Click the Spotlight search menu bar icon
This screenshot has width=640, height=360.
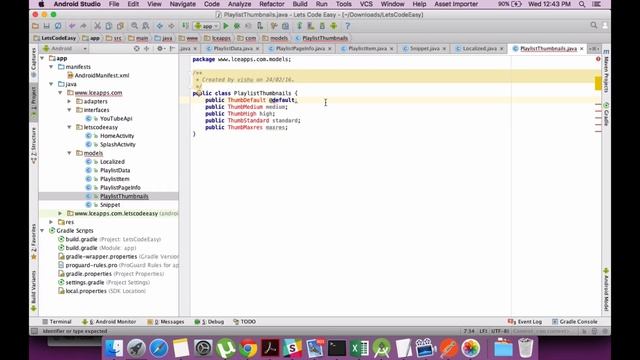tap(582, 4)
